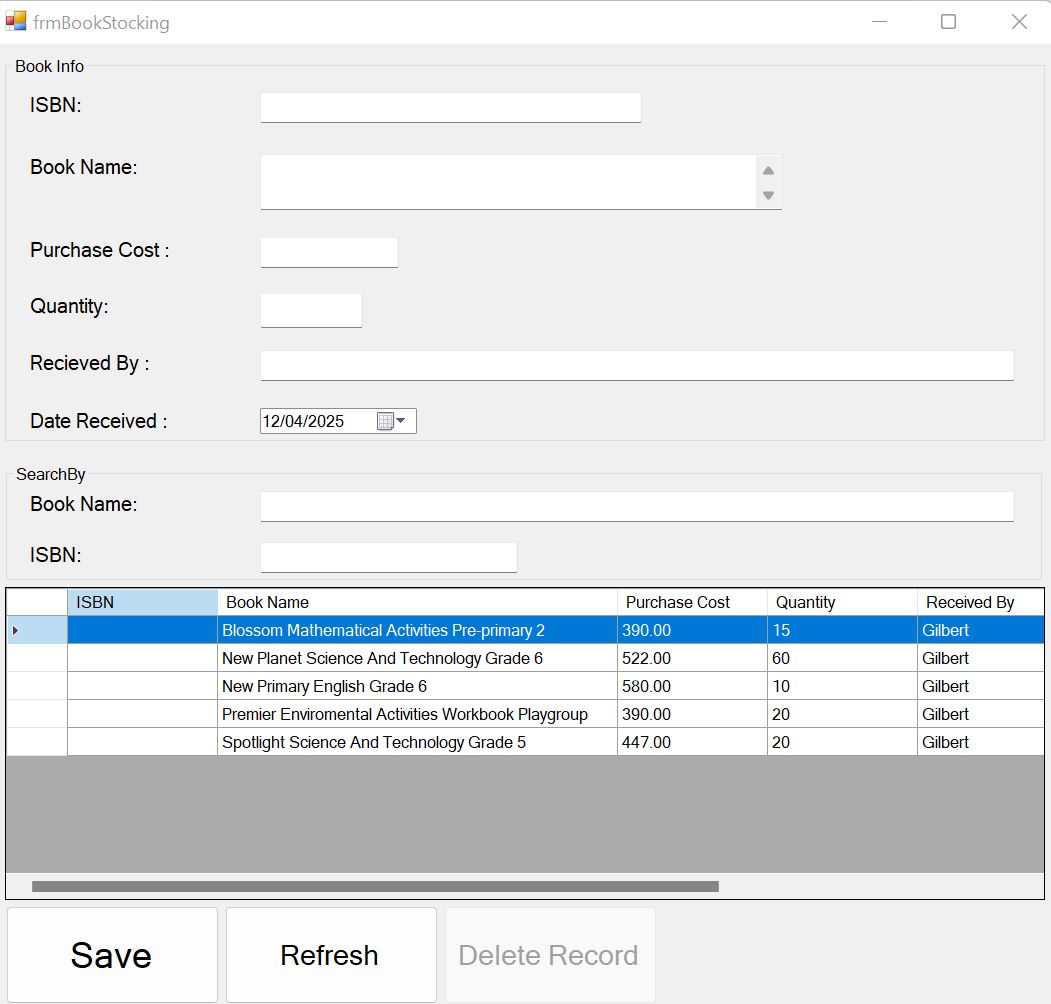This screenshot has height=1004, width=1051.
Task: Maximize the frmBookStocking window
Action: (x=948, y=22)
